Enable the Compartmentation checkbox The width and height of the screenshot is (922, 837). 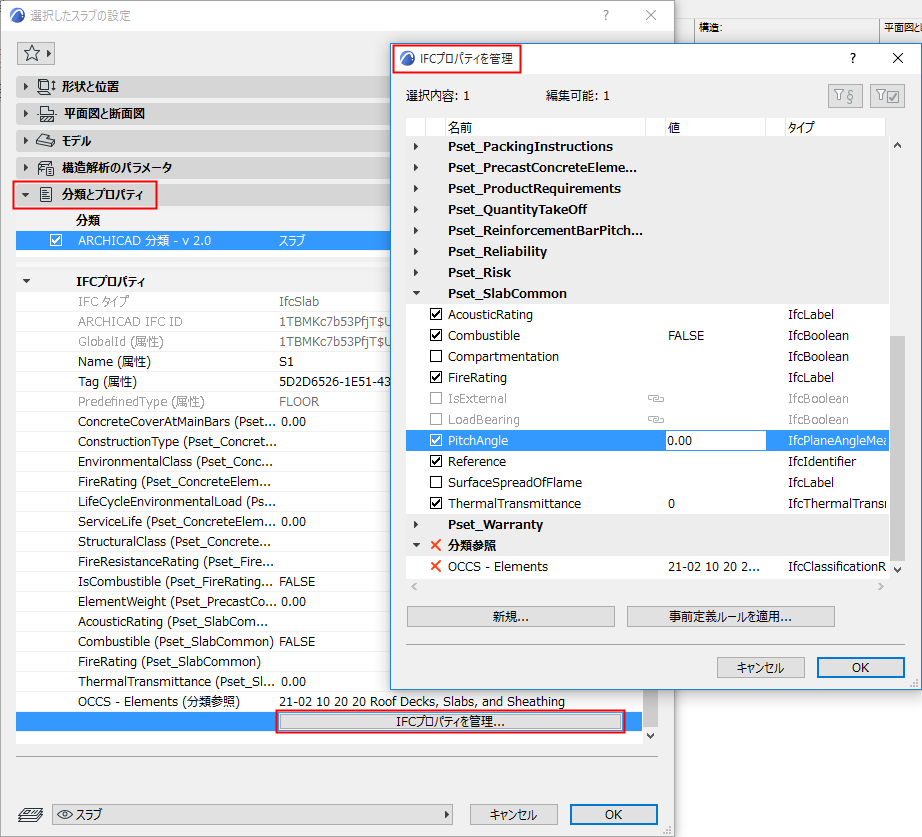435,356
